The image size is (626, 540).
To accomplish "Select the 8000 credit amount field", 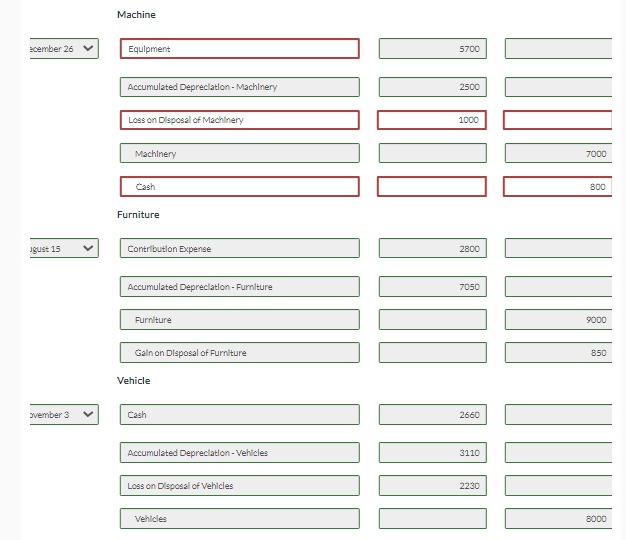I will click(x=558, y=519).
